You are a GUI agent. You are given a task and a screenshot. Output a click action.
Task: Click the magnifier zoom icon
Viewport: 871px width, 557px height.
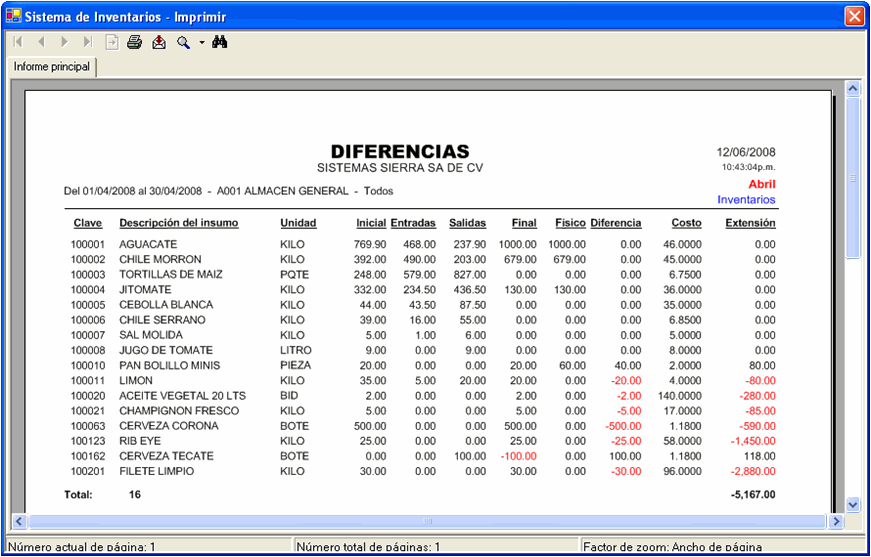coord(183,42)
